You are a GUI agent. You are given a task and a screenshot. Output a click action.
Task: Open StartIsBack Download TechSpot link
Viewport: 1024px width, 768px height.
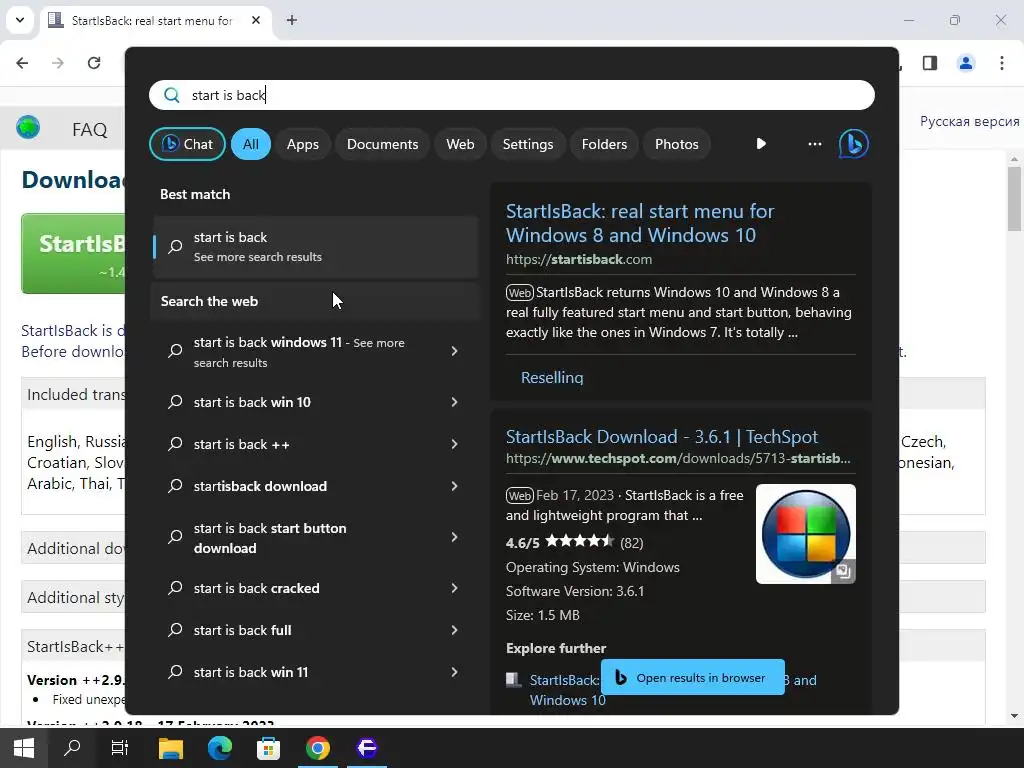click(x=662, y=436)
